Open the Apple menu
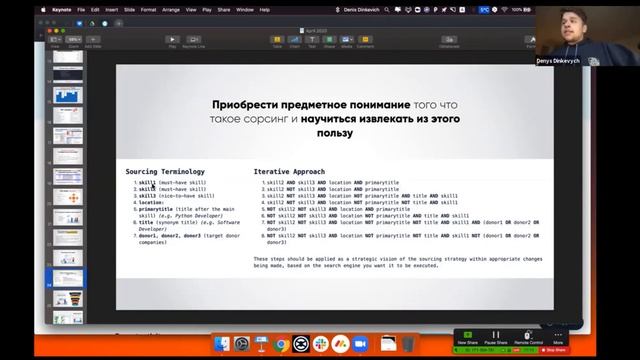The height and width of the screenshot is (360, 640). pyautogui.click(x=43, y=10)
